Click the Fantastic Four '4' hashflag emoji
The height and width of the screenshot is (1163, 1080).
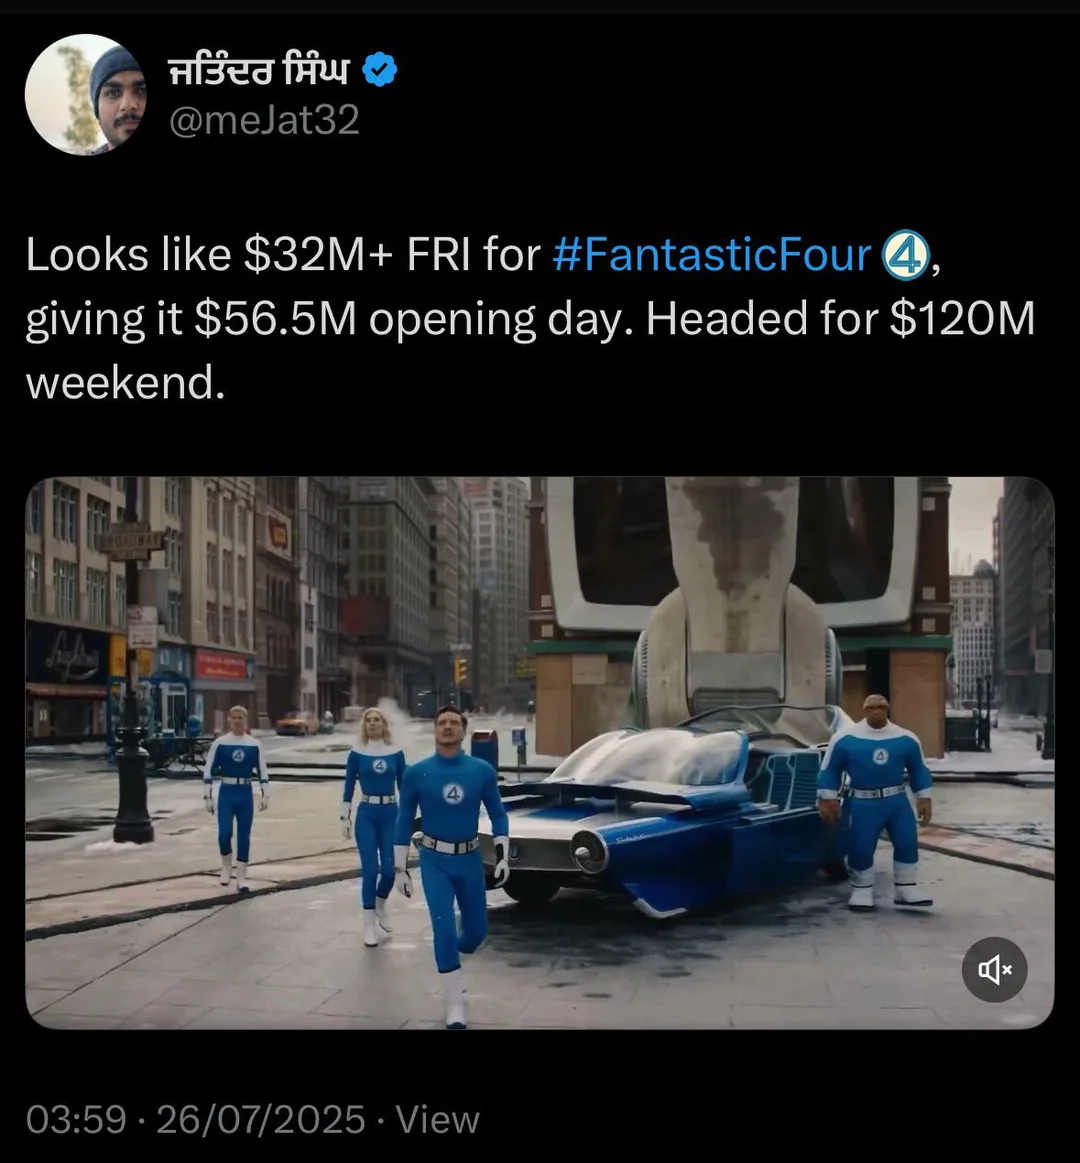904,255
